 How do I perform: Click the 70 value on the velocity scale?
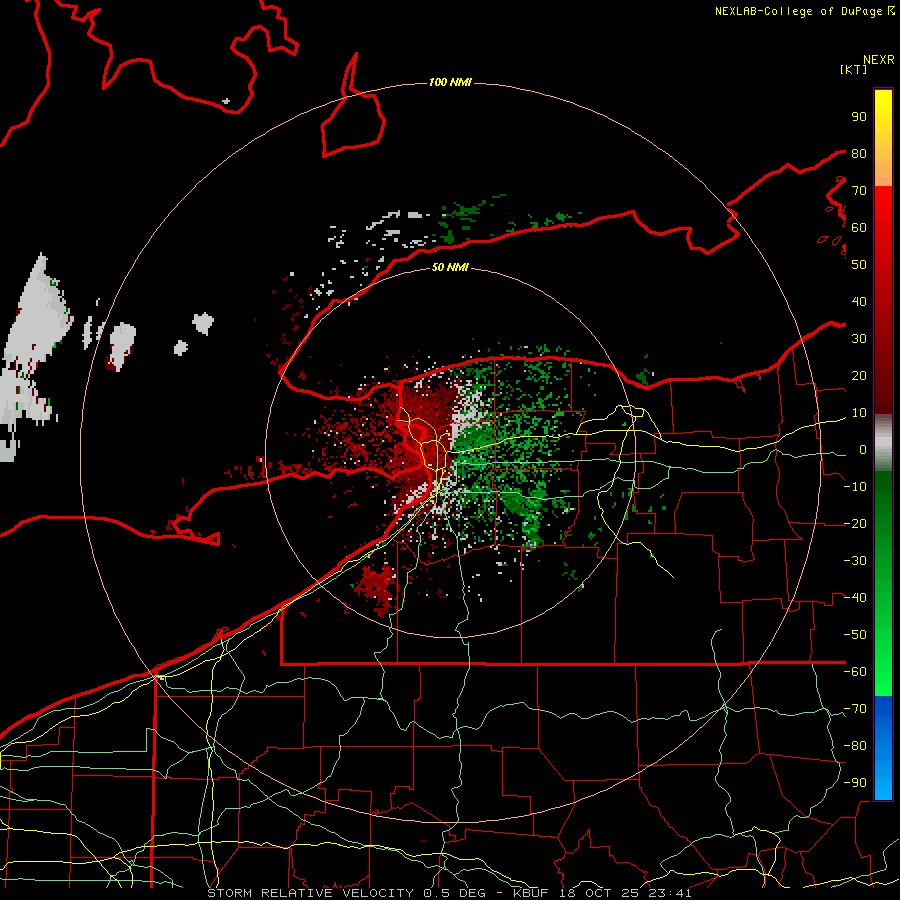coord(859,191)
